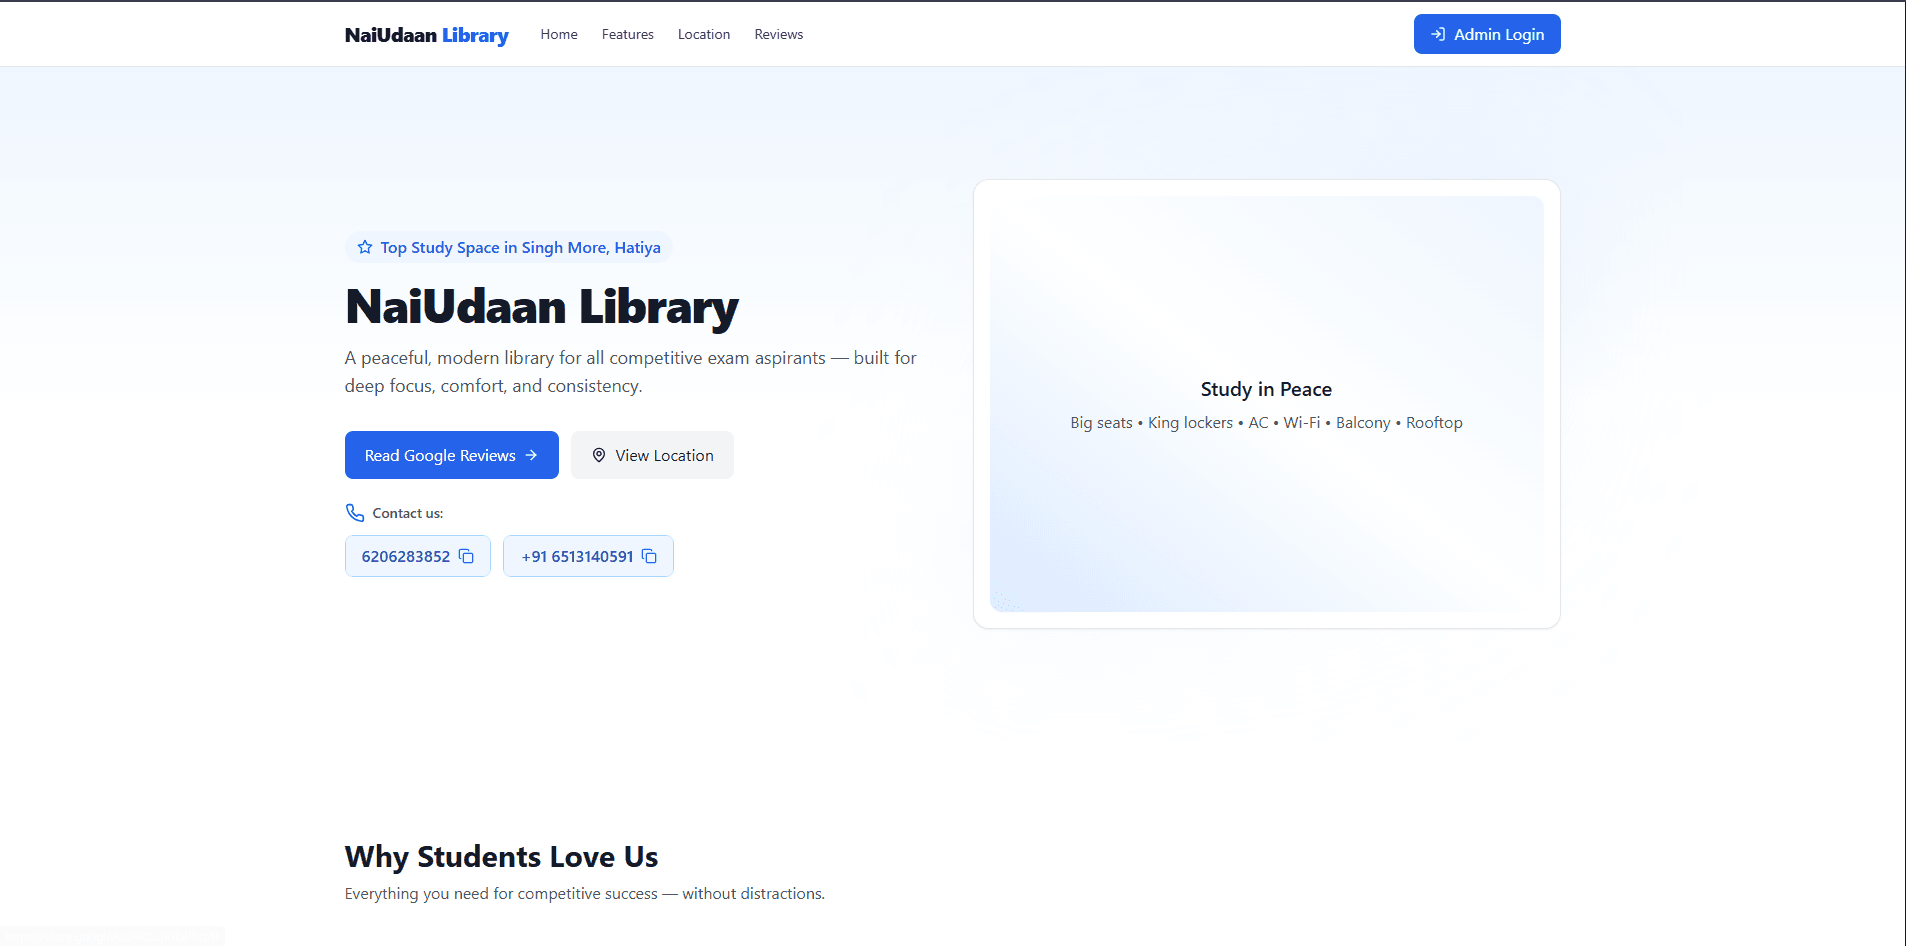Click the location pin icon in View Location
This screenshot has width=1906, height=946.
(x=598, y=455)
